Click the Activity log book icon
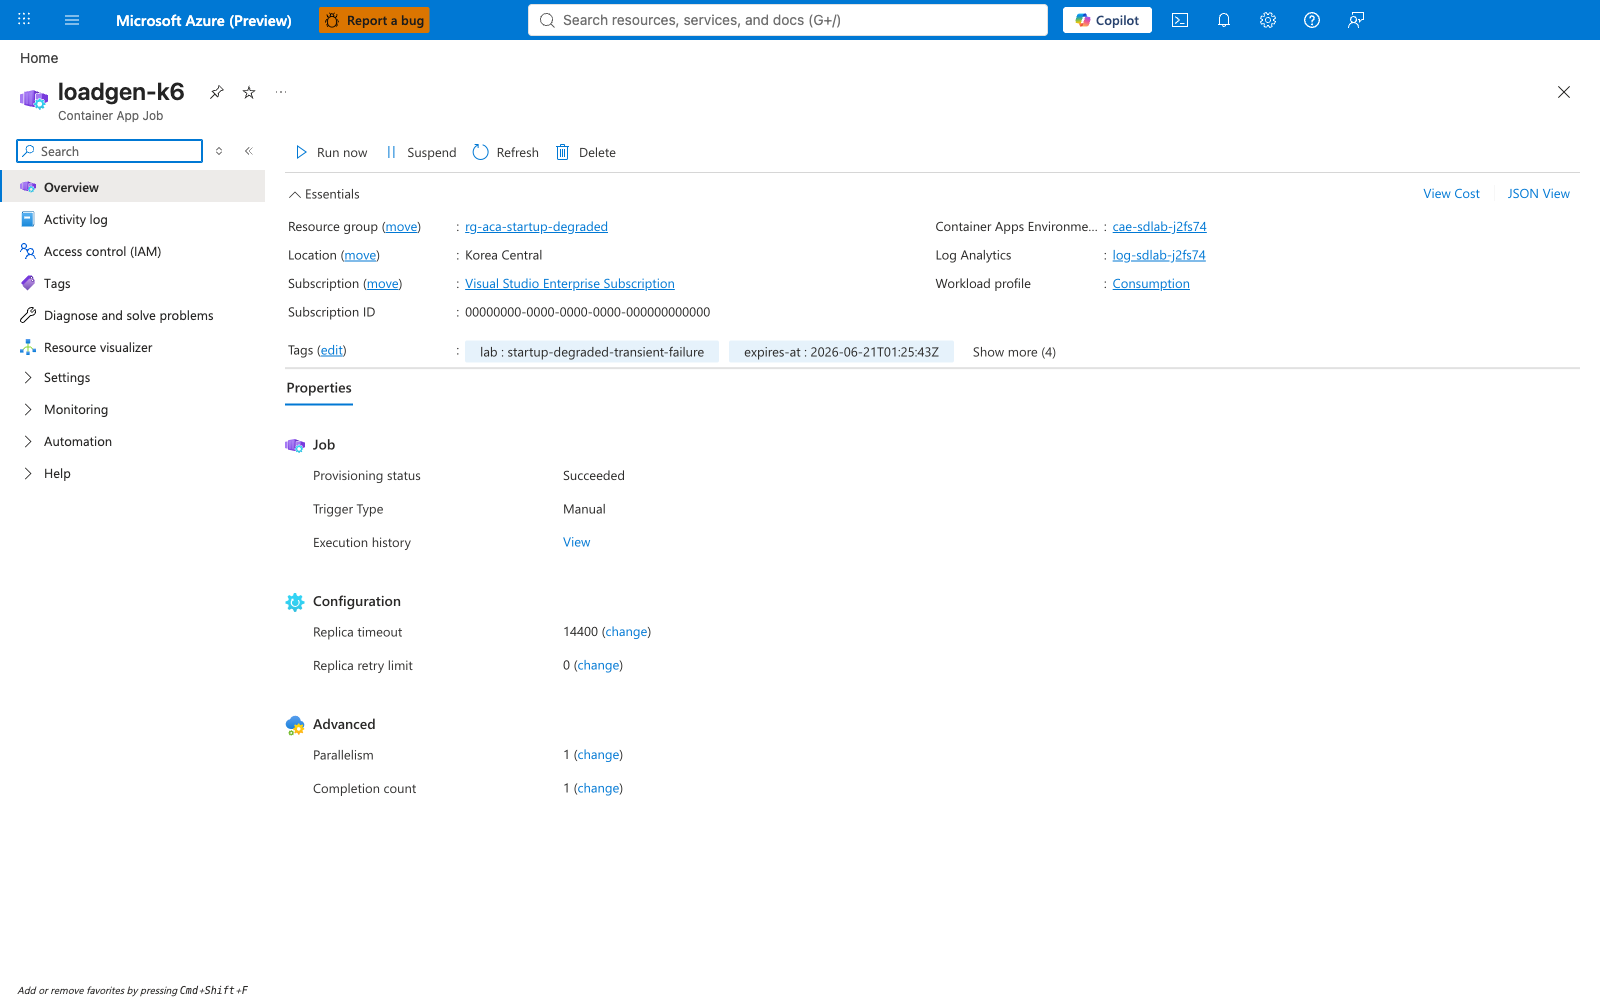 [28, 219]
